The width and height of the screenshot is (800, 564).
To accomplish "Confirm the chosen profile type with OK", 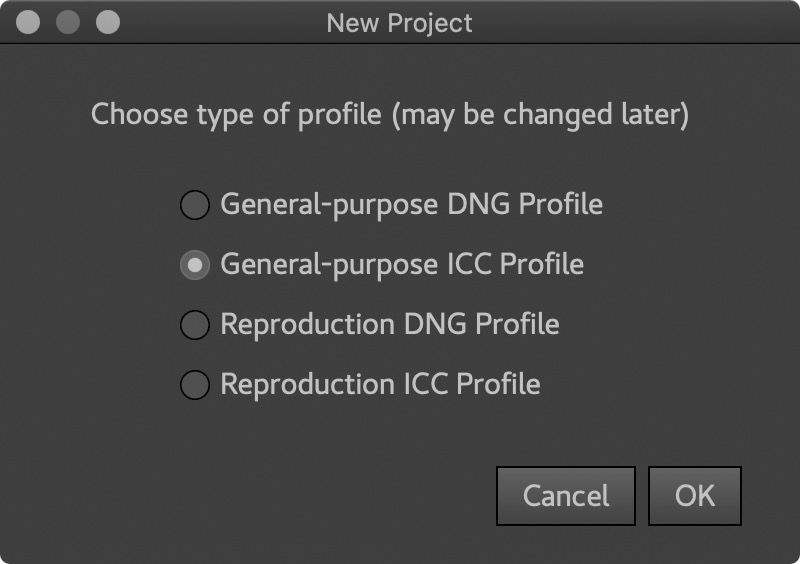I will tap(694, 496).
